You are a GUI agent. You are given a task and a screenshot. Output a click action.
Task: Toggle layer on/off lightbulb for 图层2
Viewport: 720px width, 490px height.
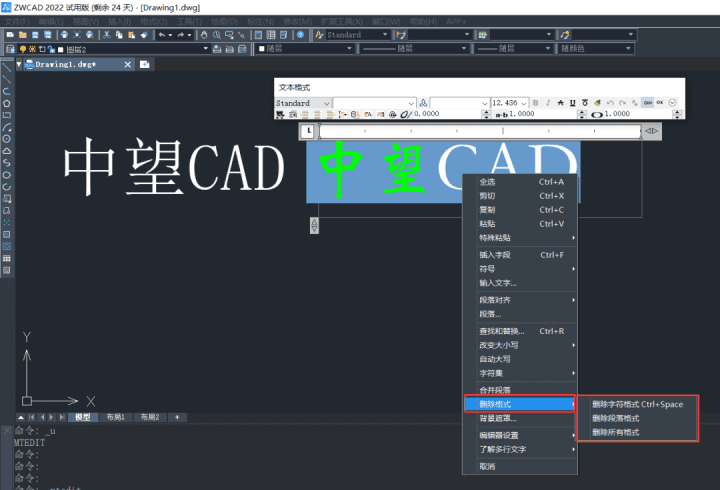pyautogui.click(x=22, y=49)
